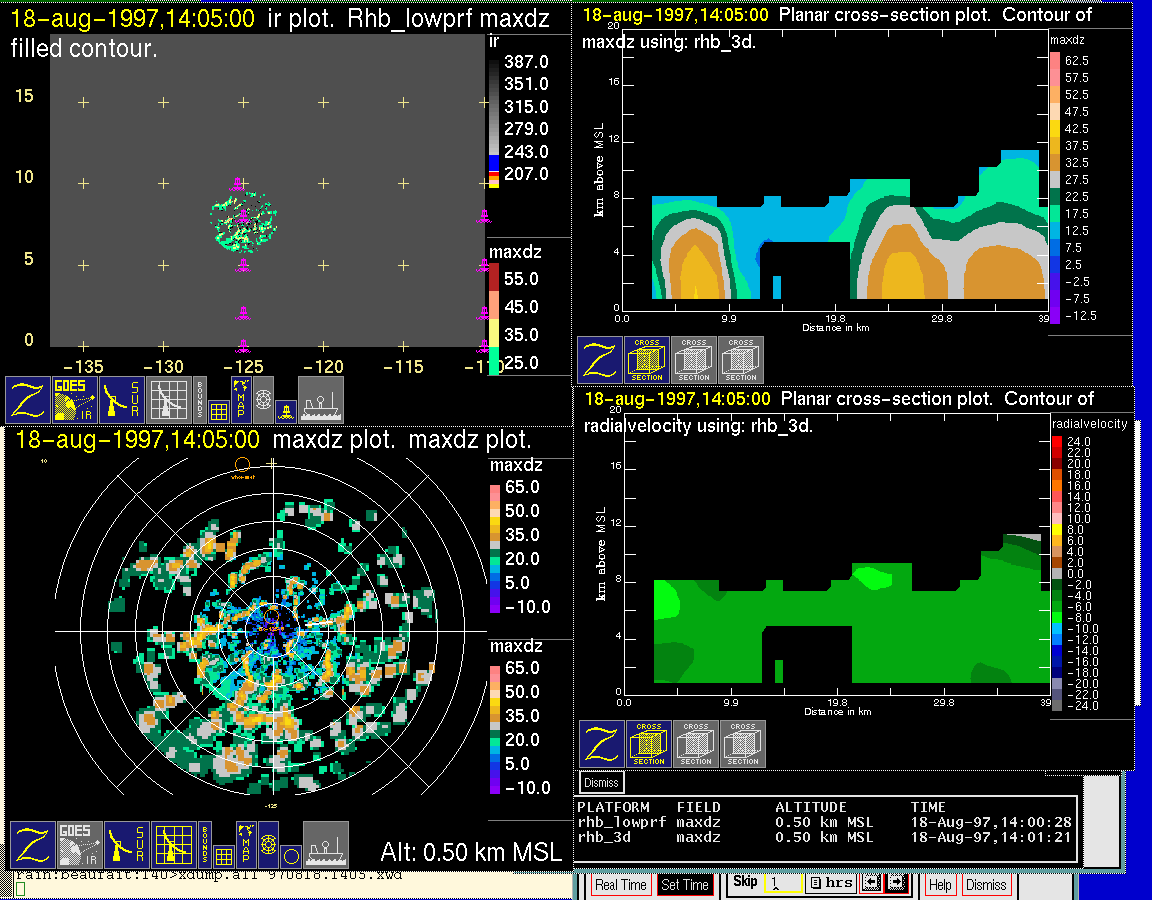Step time forward with right arrow
Screen dimensions: 1152x900
895,883
